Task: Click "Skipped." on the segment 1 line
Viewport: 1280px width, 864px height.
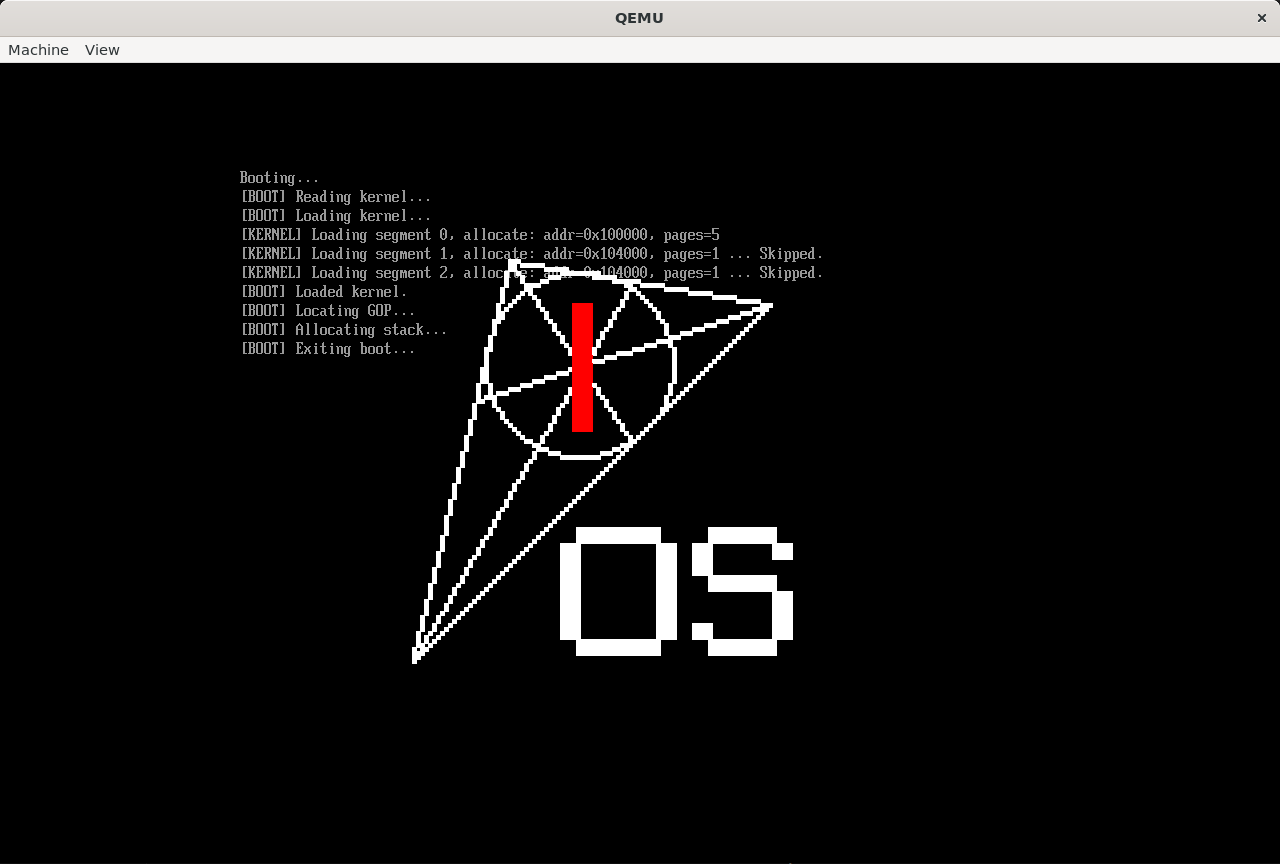Action: pos(790,254)
